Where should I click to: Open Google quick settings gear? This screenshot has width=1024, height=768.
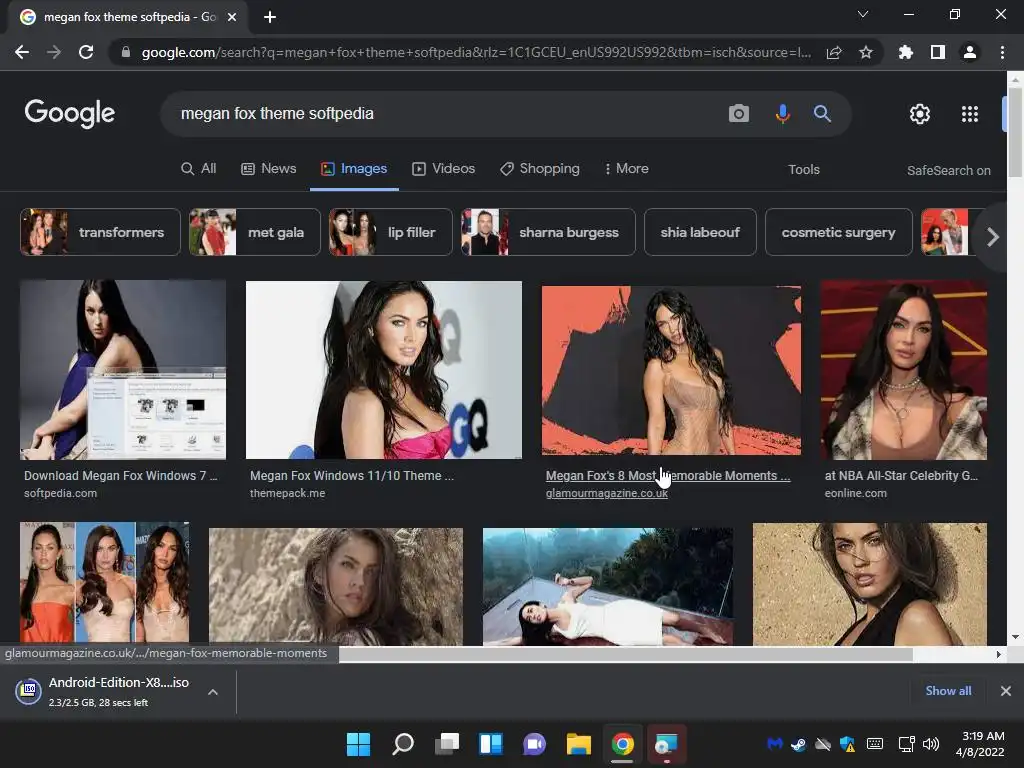[920, 114]
